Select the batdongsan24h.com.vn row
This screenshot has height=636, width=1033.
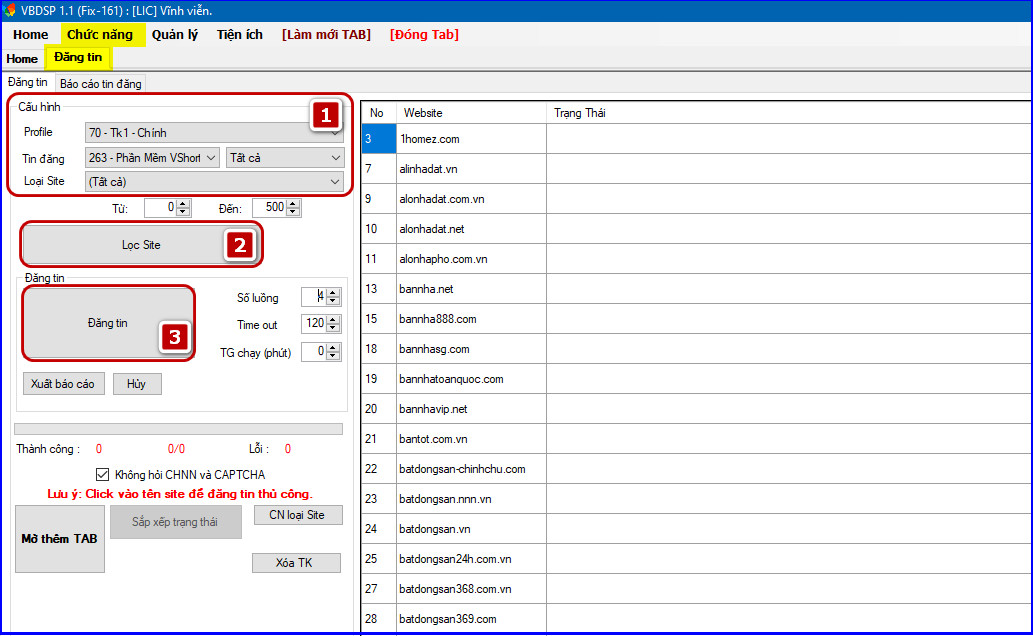click(x=696, y=559)
